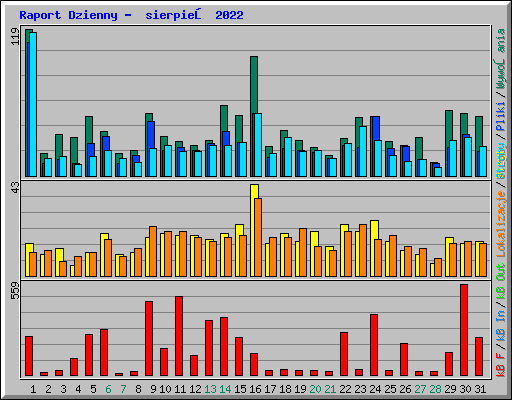Select day label '24' on the x-axis

(x=375, y=389)
